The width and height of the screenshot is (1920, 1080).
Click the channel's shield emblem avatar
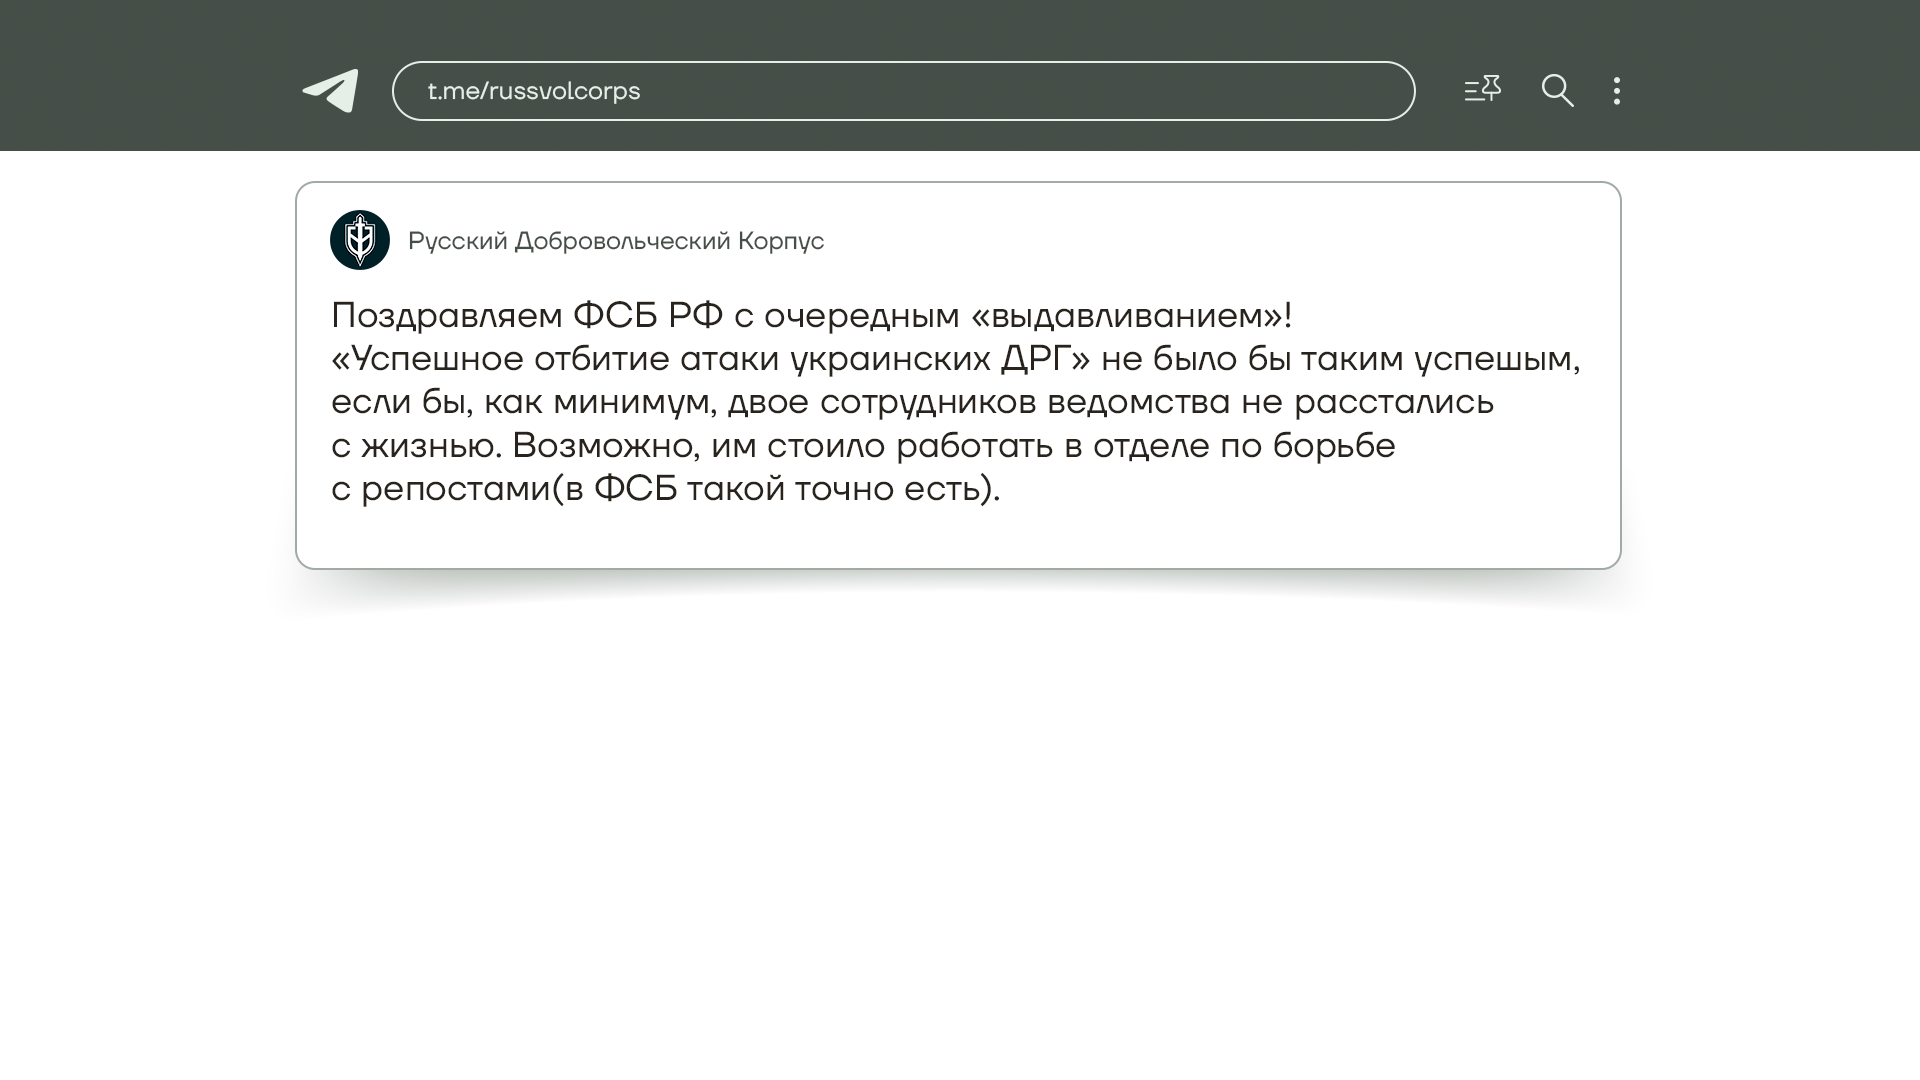click(360, 240)
